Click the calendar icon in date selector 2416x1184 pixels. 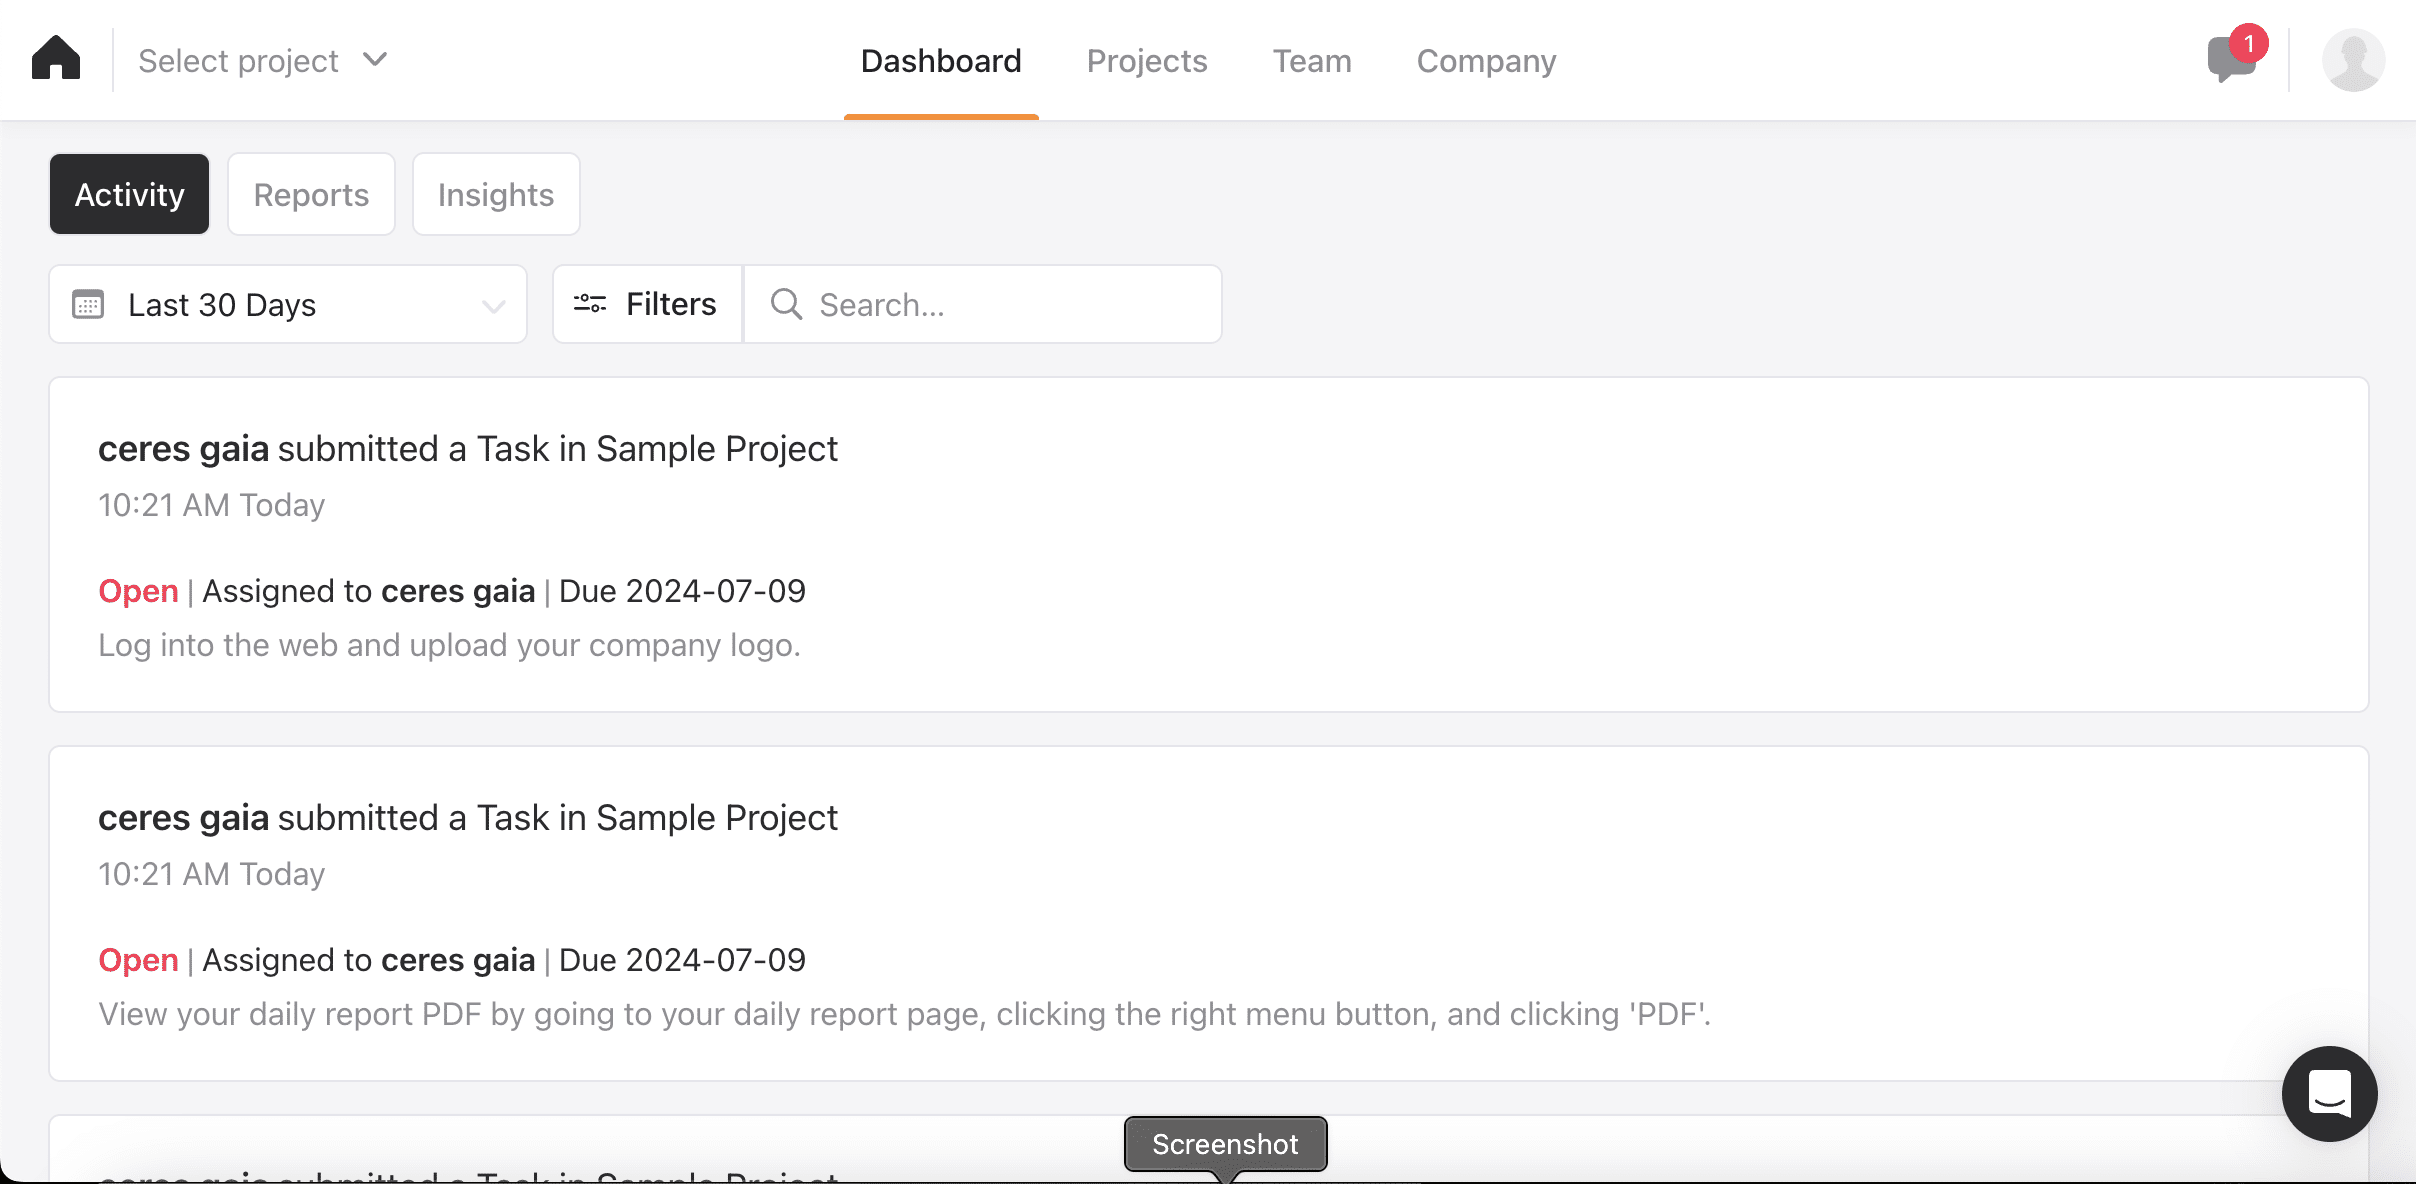pyautogui.click(x=88, y=304)
